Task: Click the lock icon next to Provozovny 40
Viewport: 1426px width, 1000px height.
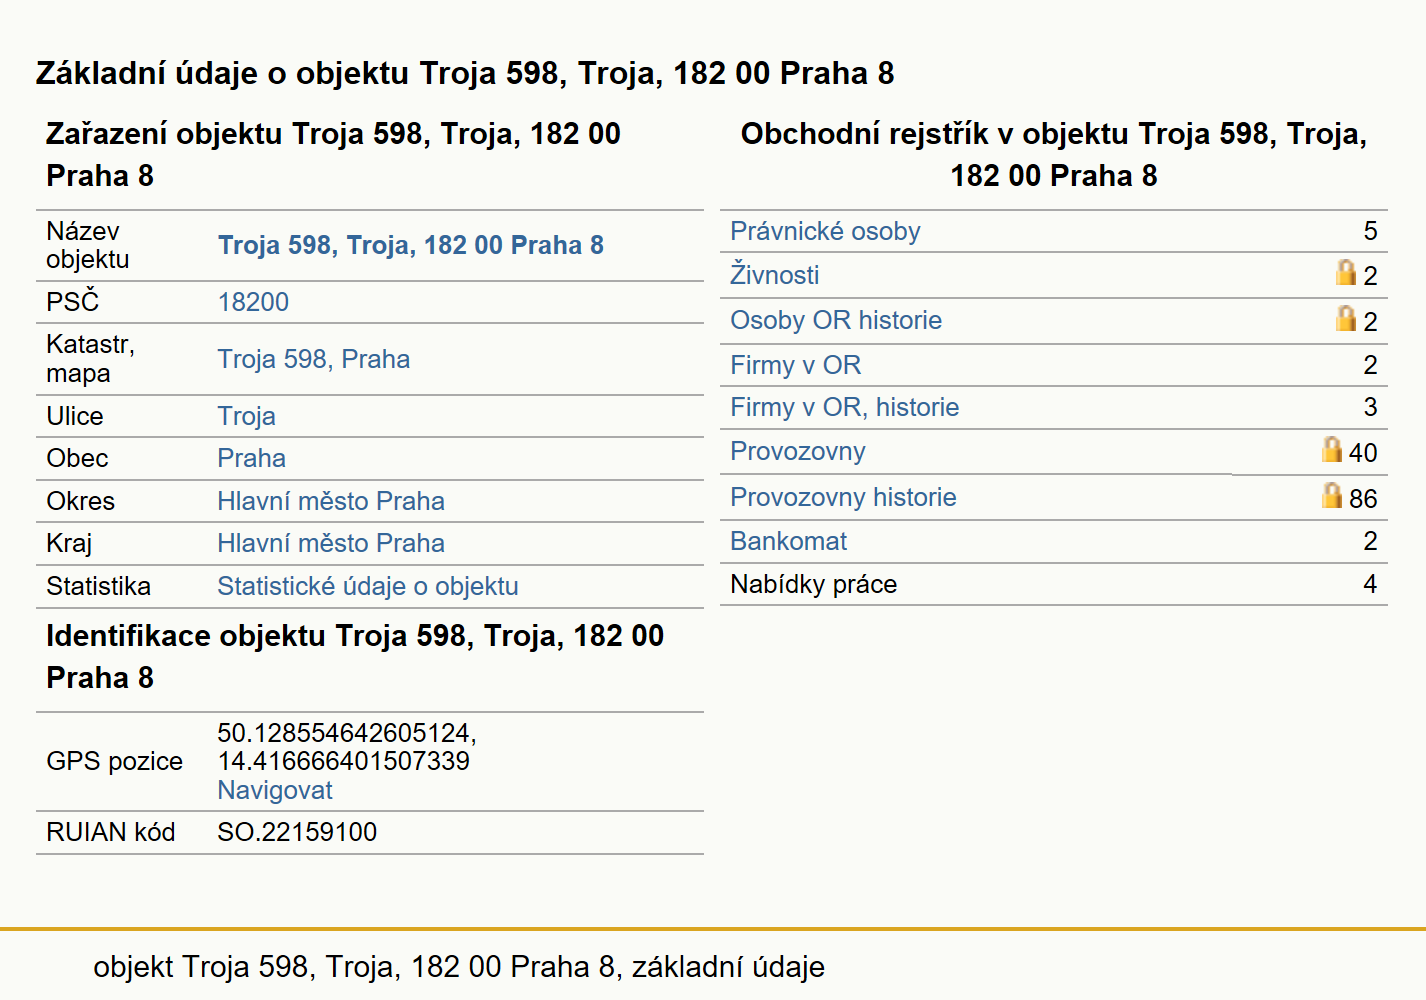Action: pyautogui.click(x=1332, y=450)
